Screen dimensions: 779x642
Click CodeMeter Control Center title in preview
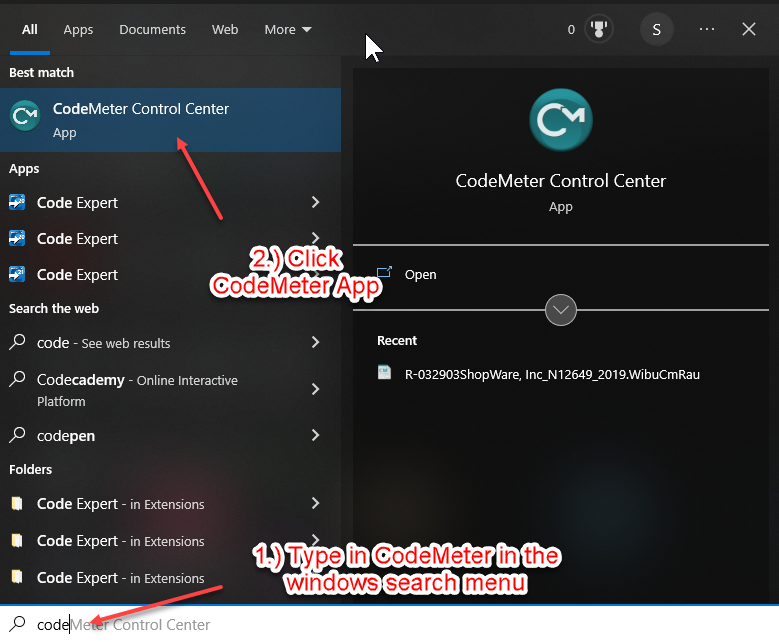coord(560,181)
